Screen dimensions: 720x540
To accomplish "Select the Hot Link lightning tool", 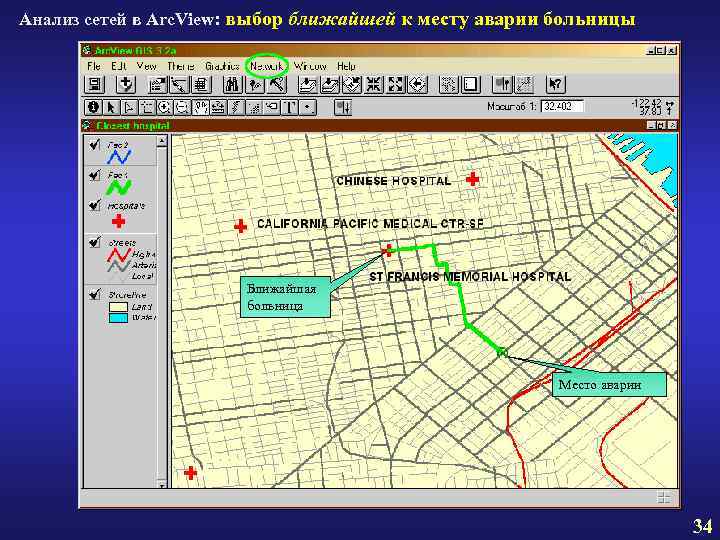I will [x=236, y=107].
